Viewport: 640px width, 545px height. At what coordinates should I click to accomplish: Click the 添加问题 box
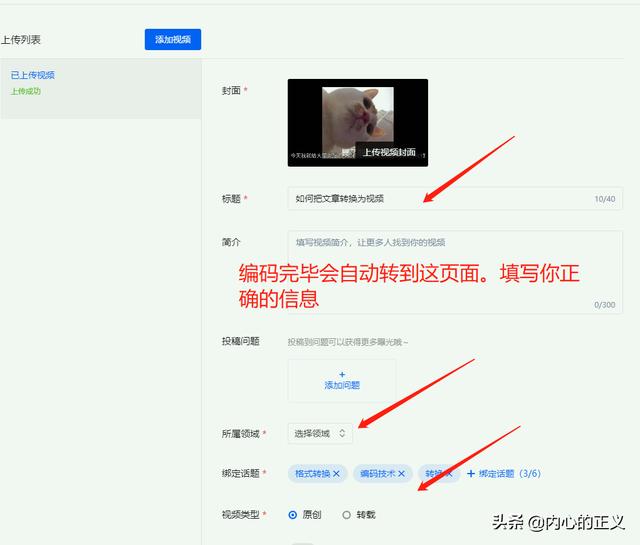point(342,380)
